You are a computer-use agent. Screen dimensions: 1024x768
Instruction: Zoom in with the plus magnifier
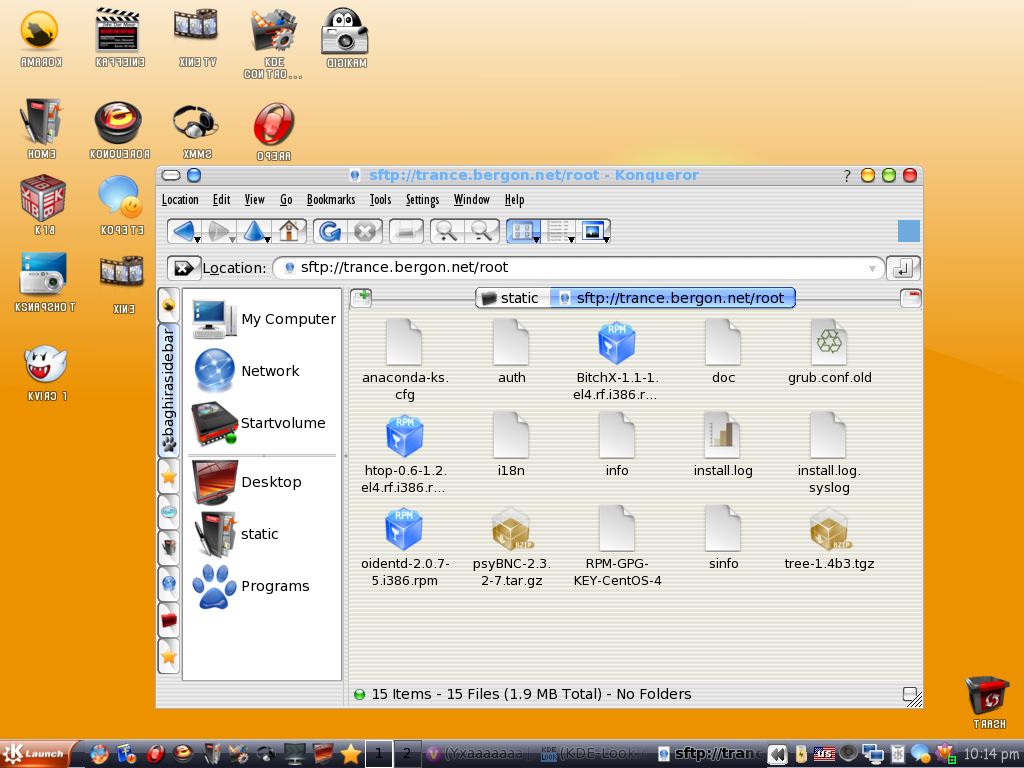point(447,231)
